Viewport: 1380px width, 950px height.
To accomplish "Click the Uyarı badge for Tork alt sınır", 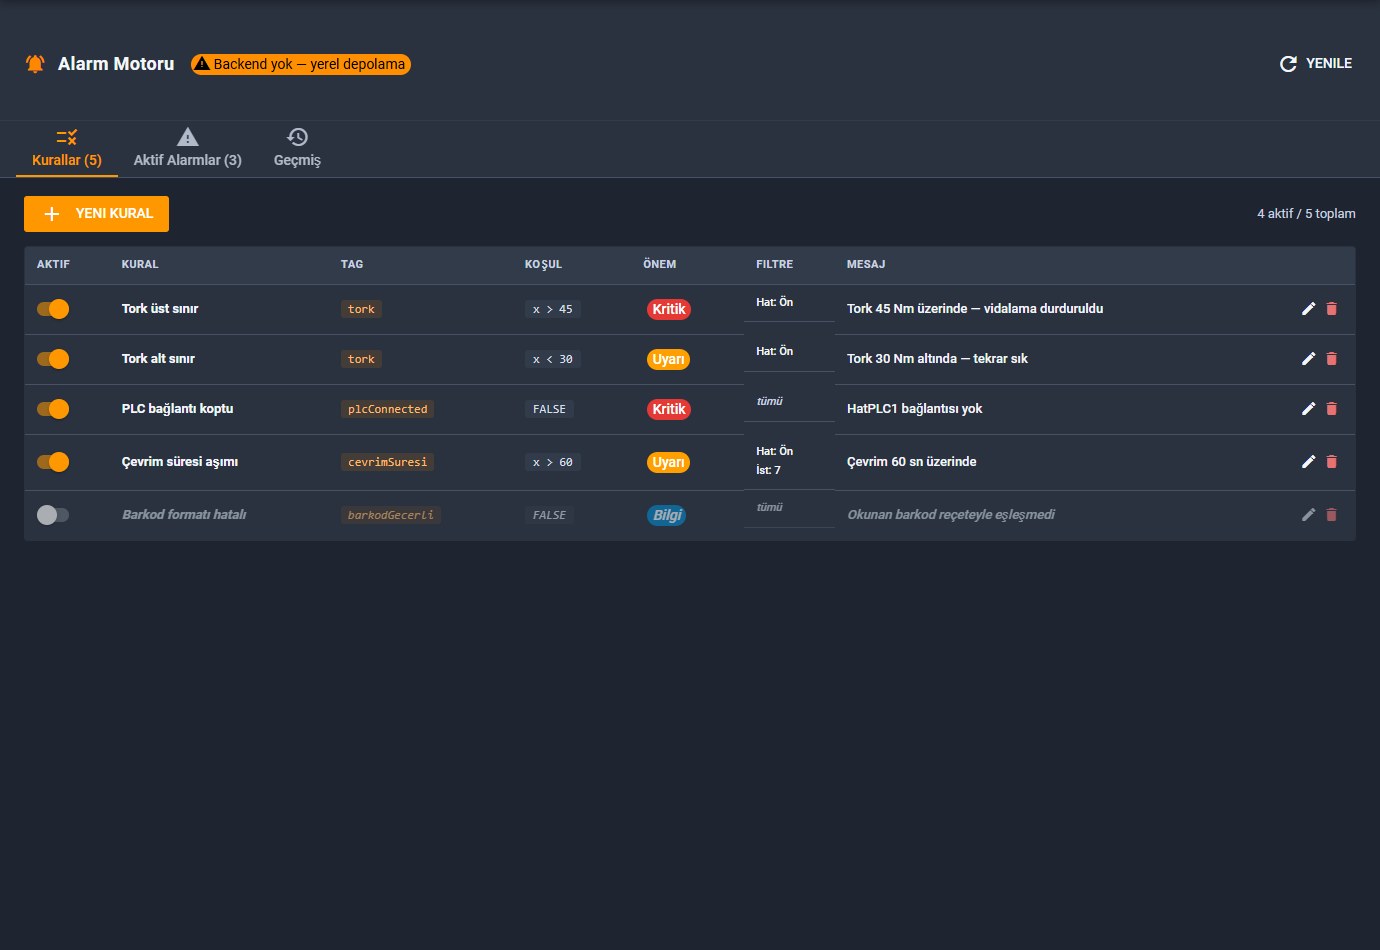I will point(668,359).
